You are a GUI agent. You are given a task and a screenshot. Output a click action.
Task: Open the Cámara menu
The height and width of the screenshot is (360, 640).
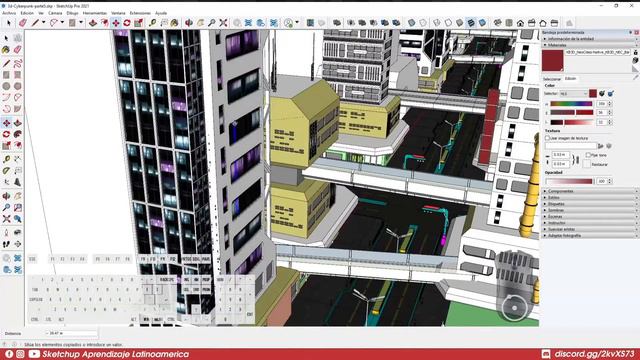click(55, 13)
